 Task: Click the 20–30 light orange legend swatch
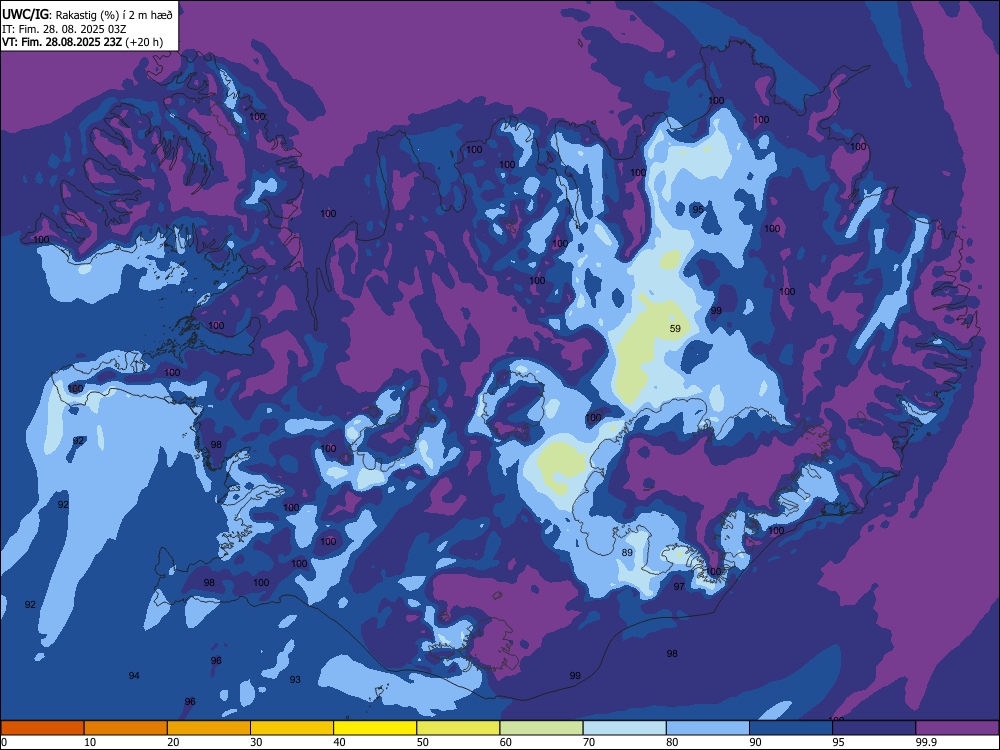click(x=209, y=728)
